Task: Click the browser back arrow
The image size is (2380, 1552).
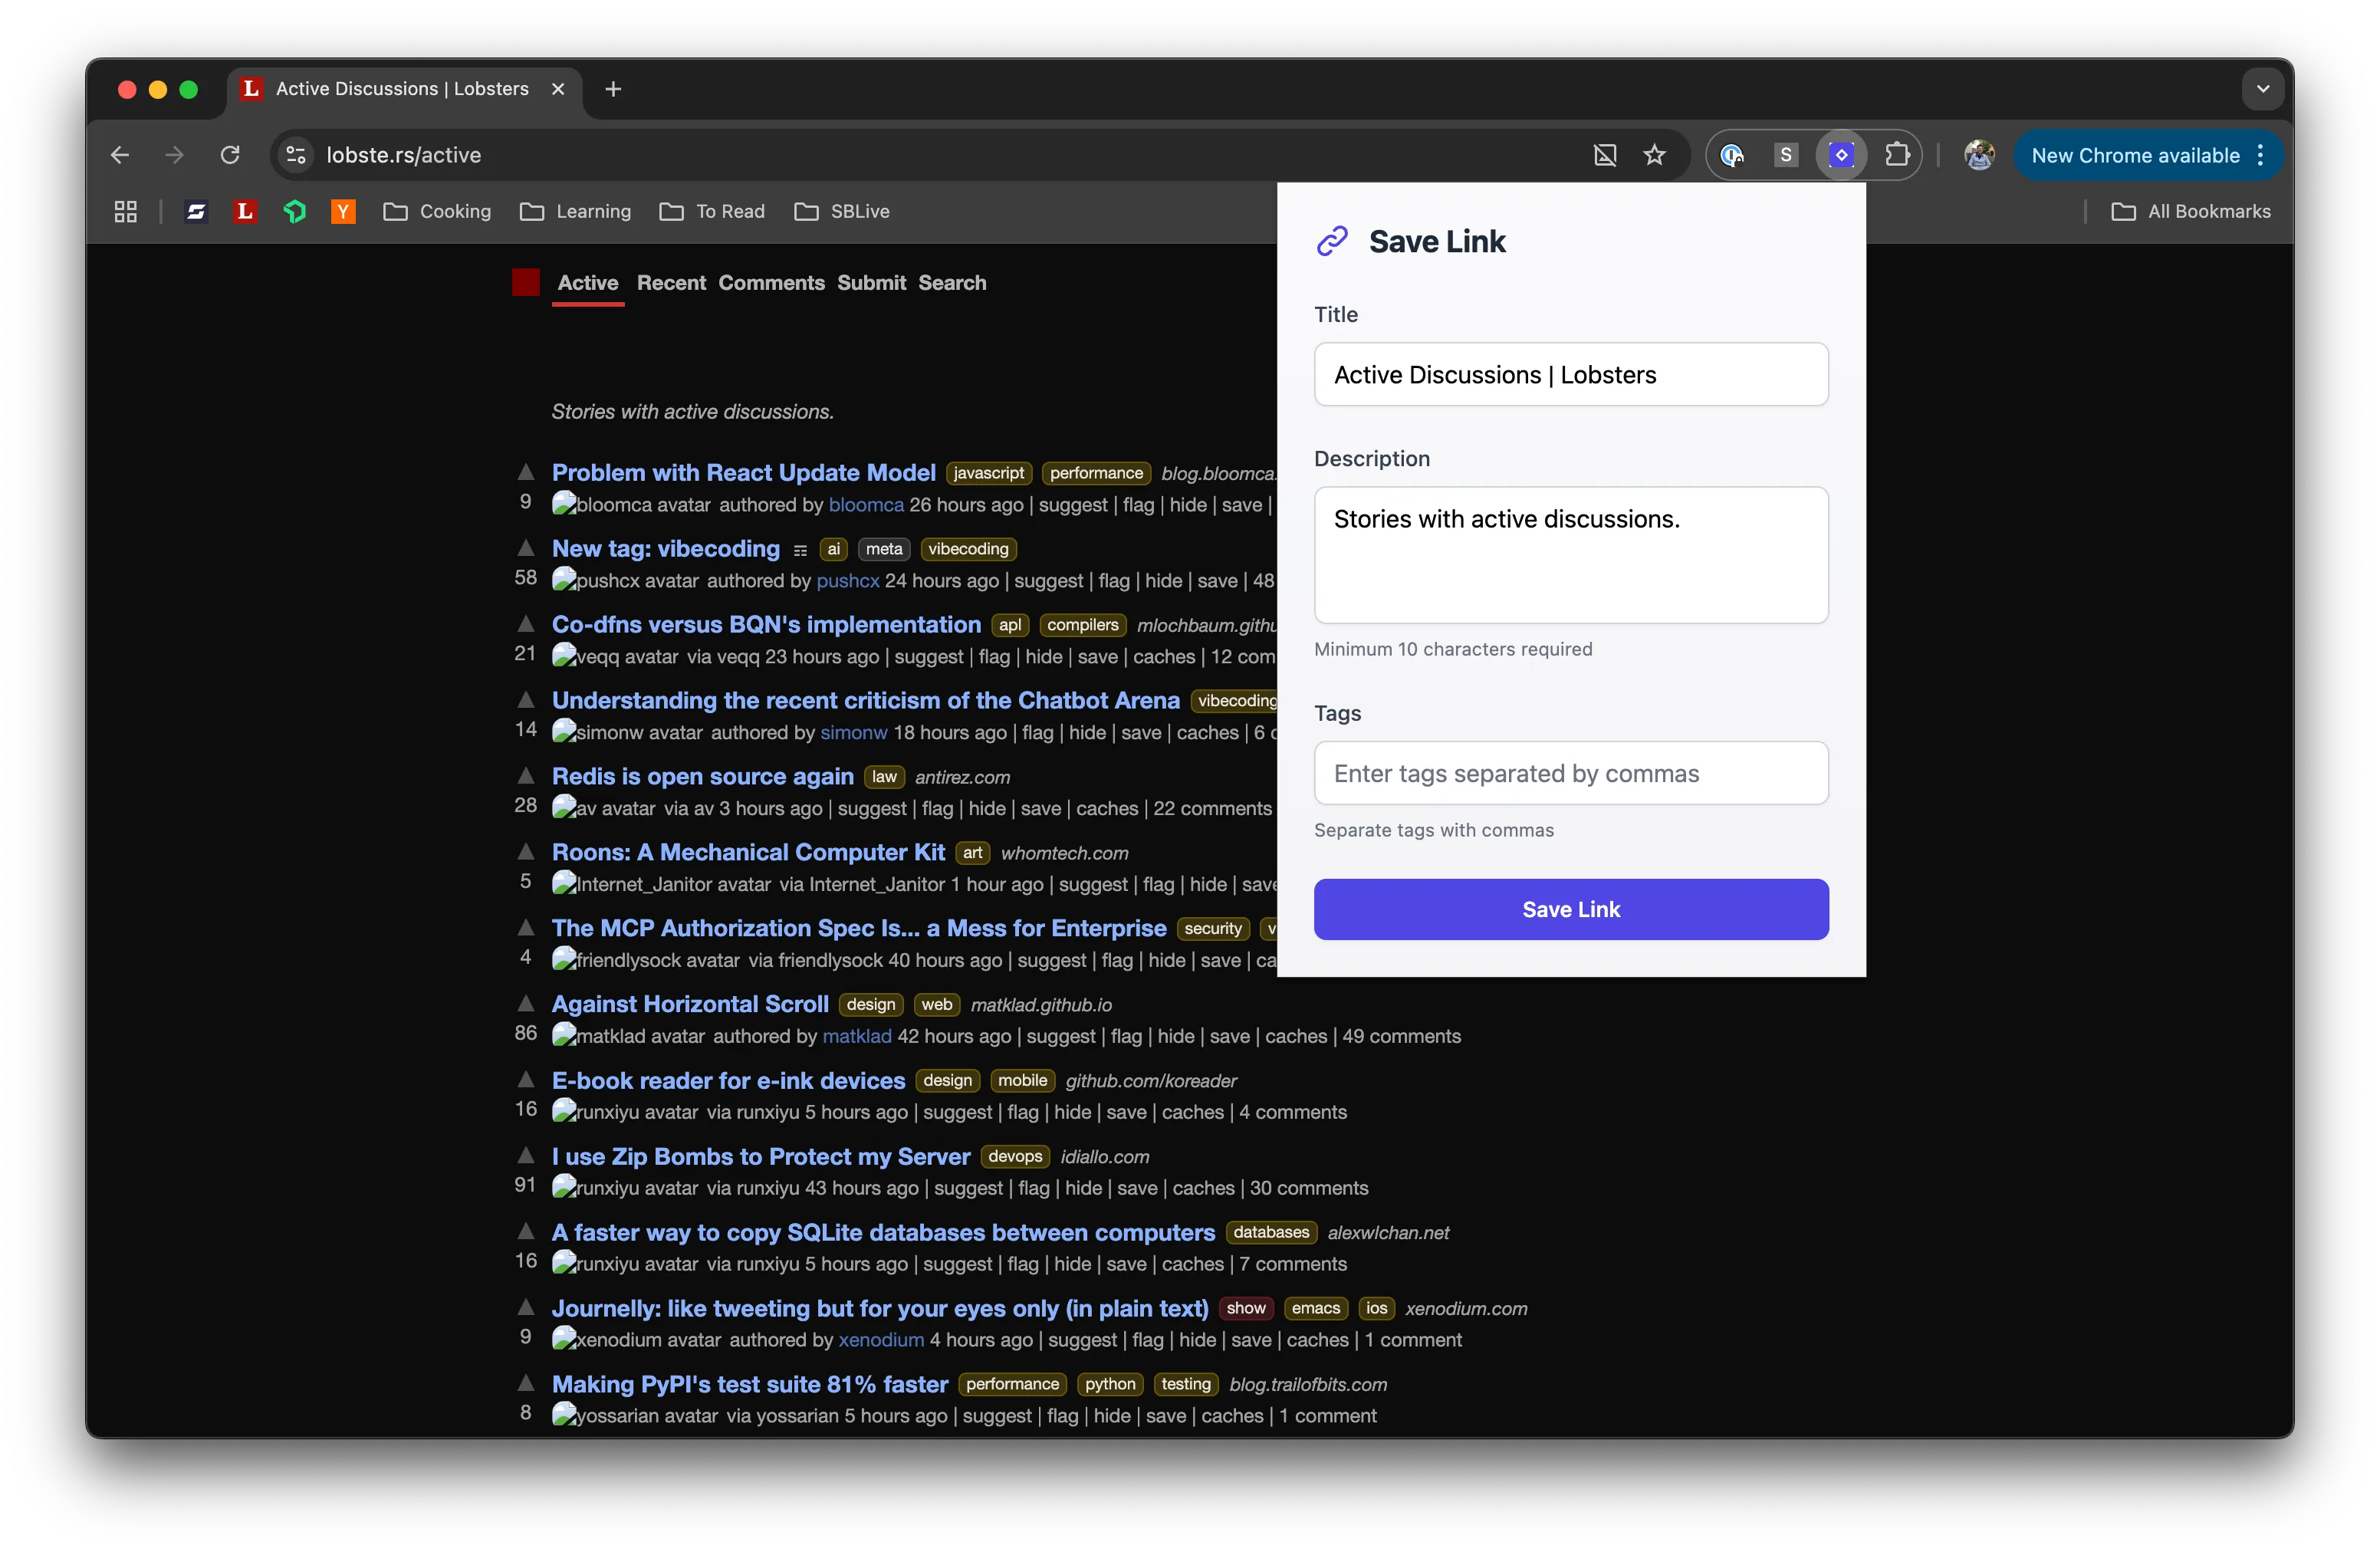Action: click(120, 155)
